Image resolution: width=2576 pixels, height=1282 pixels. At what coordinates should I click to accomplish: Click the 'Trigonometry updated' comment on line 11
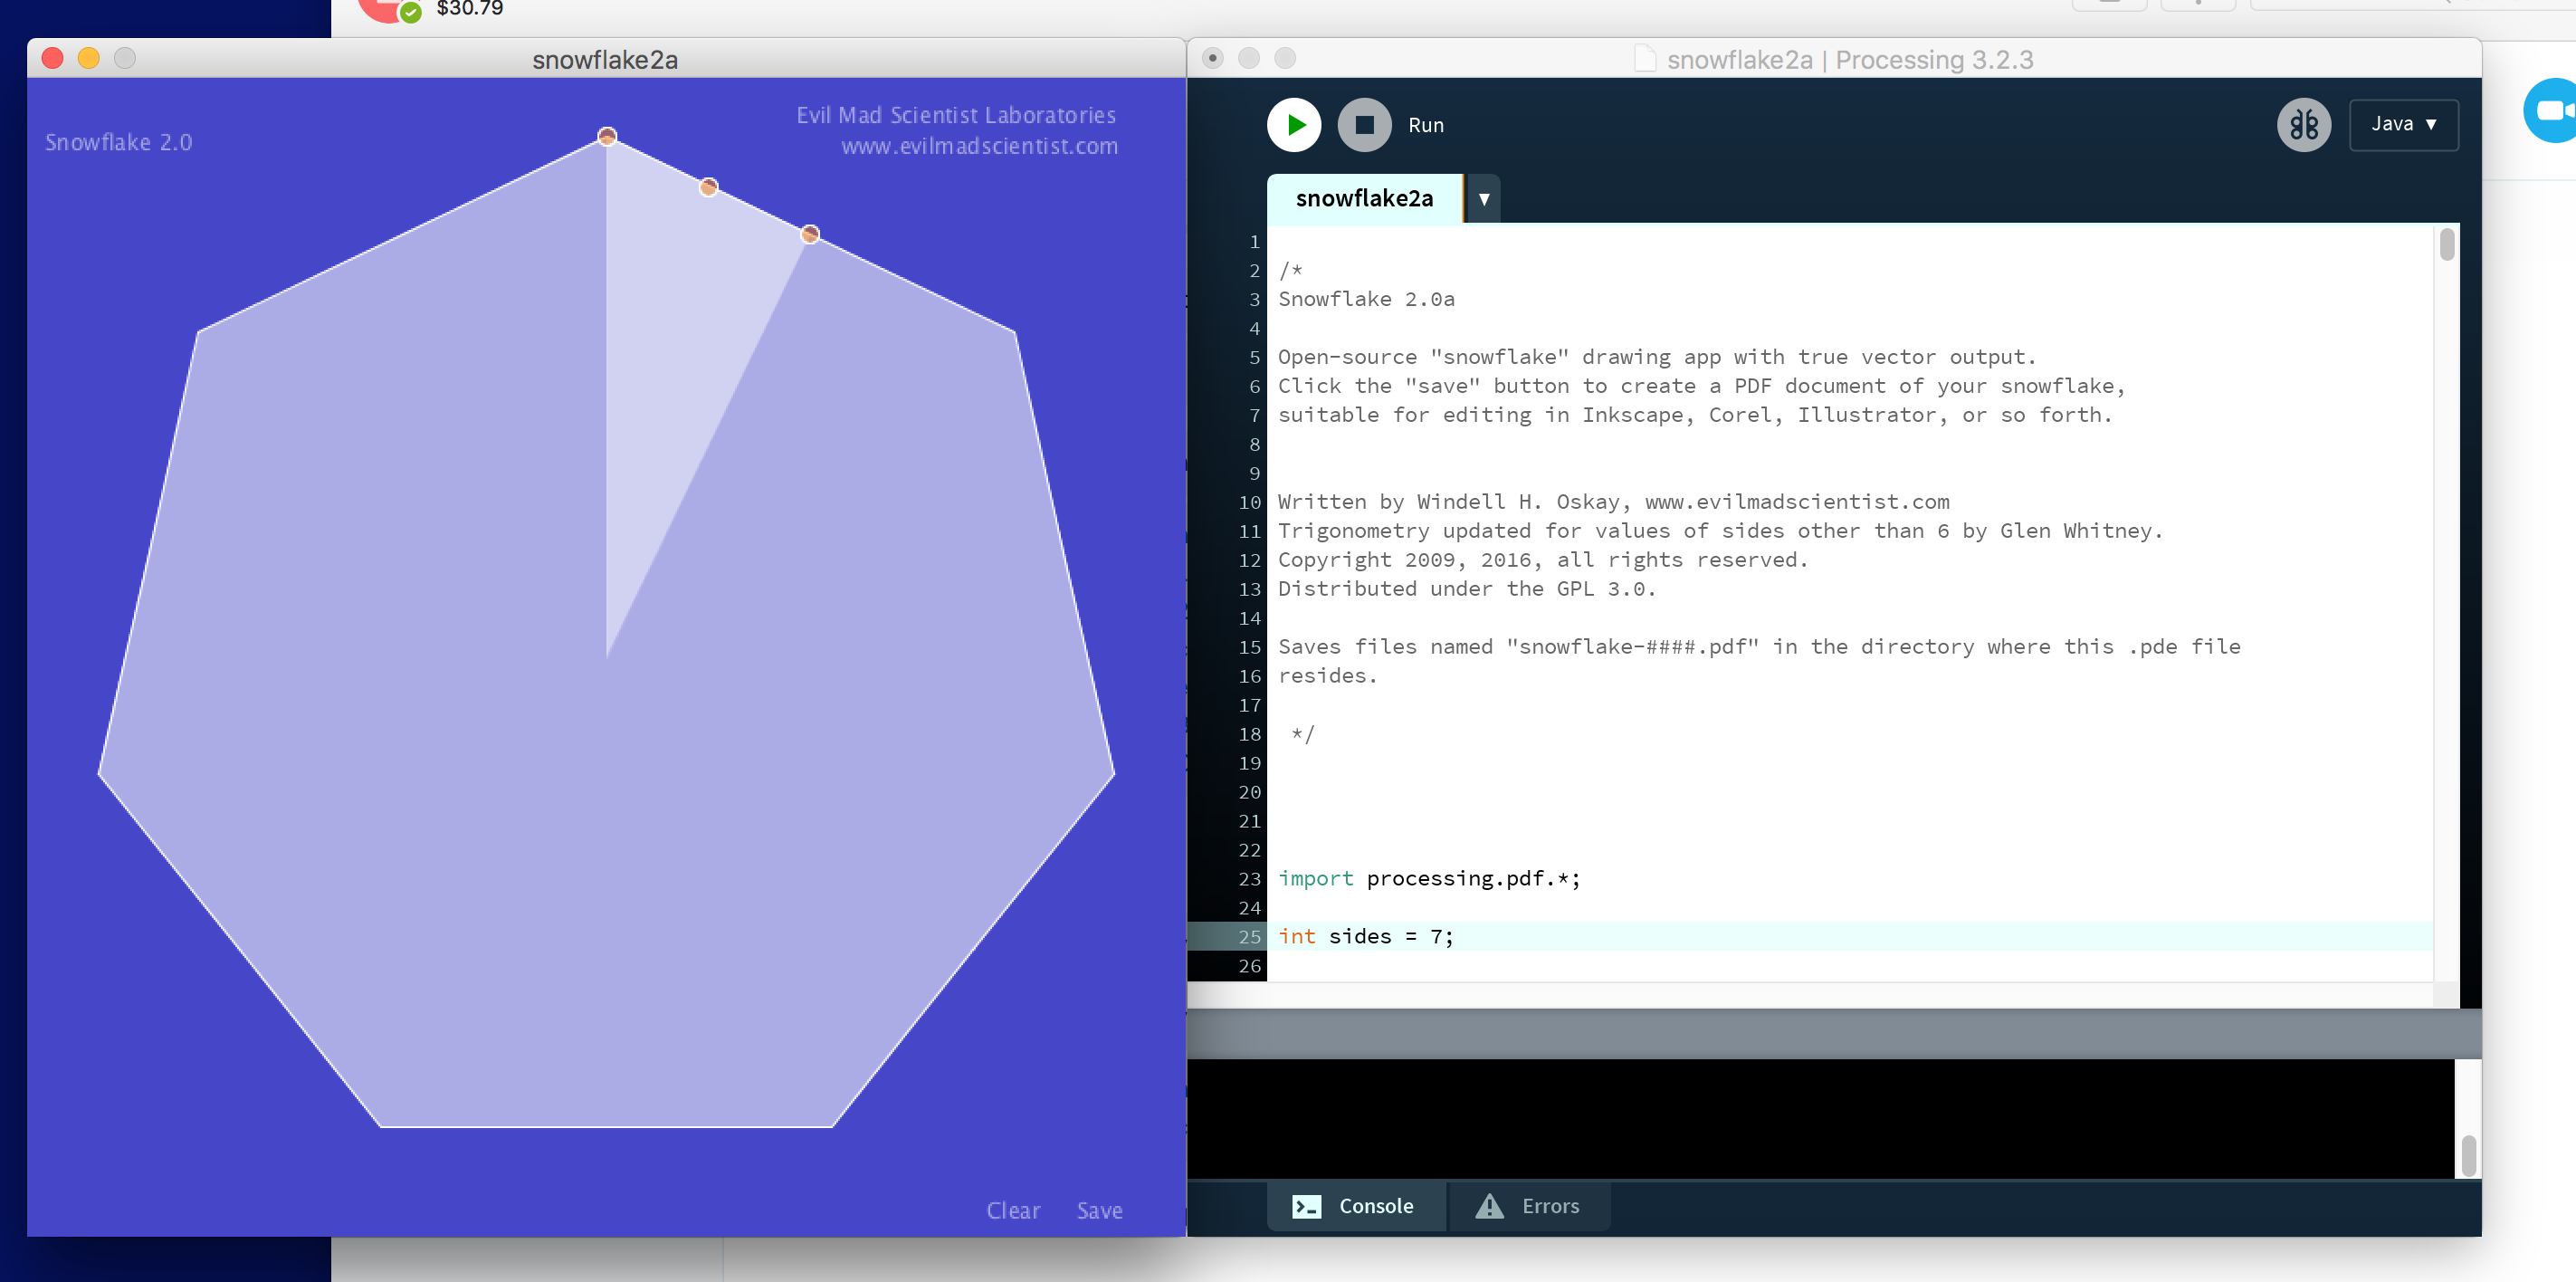coord(1720,531)
